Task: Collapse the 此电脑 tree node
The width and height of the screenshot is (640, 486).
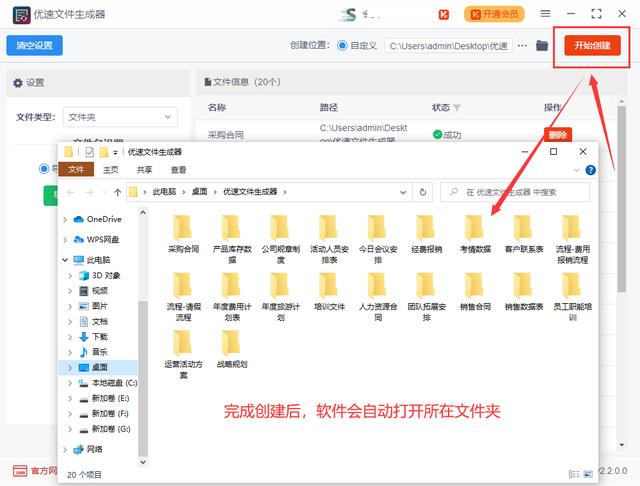Action: pyautogui.click(x=65, y=260)
